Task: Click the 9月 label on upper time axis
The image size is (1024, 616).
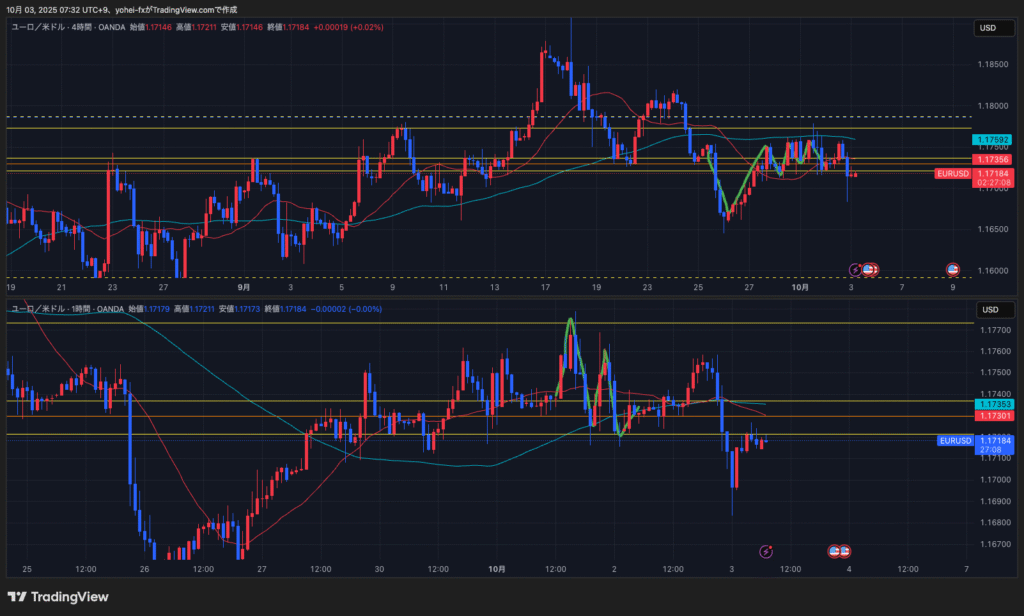Action: (244, 287)
